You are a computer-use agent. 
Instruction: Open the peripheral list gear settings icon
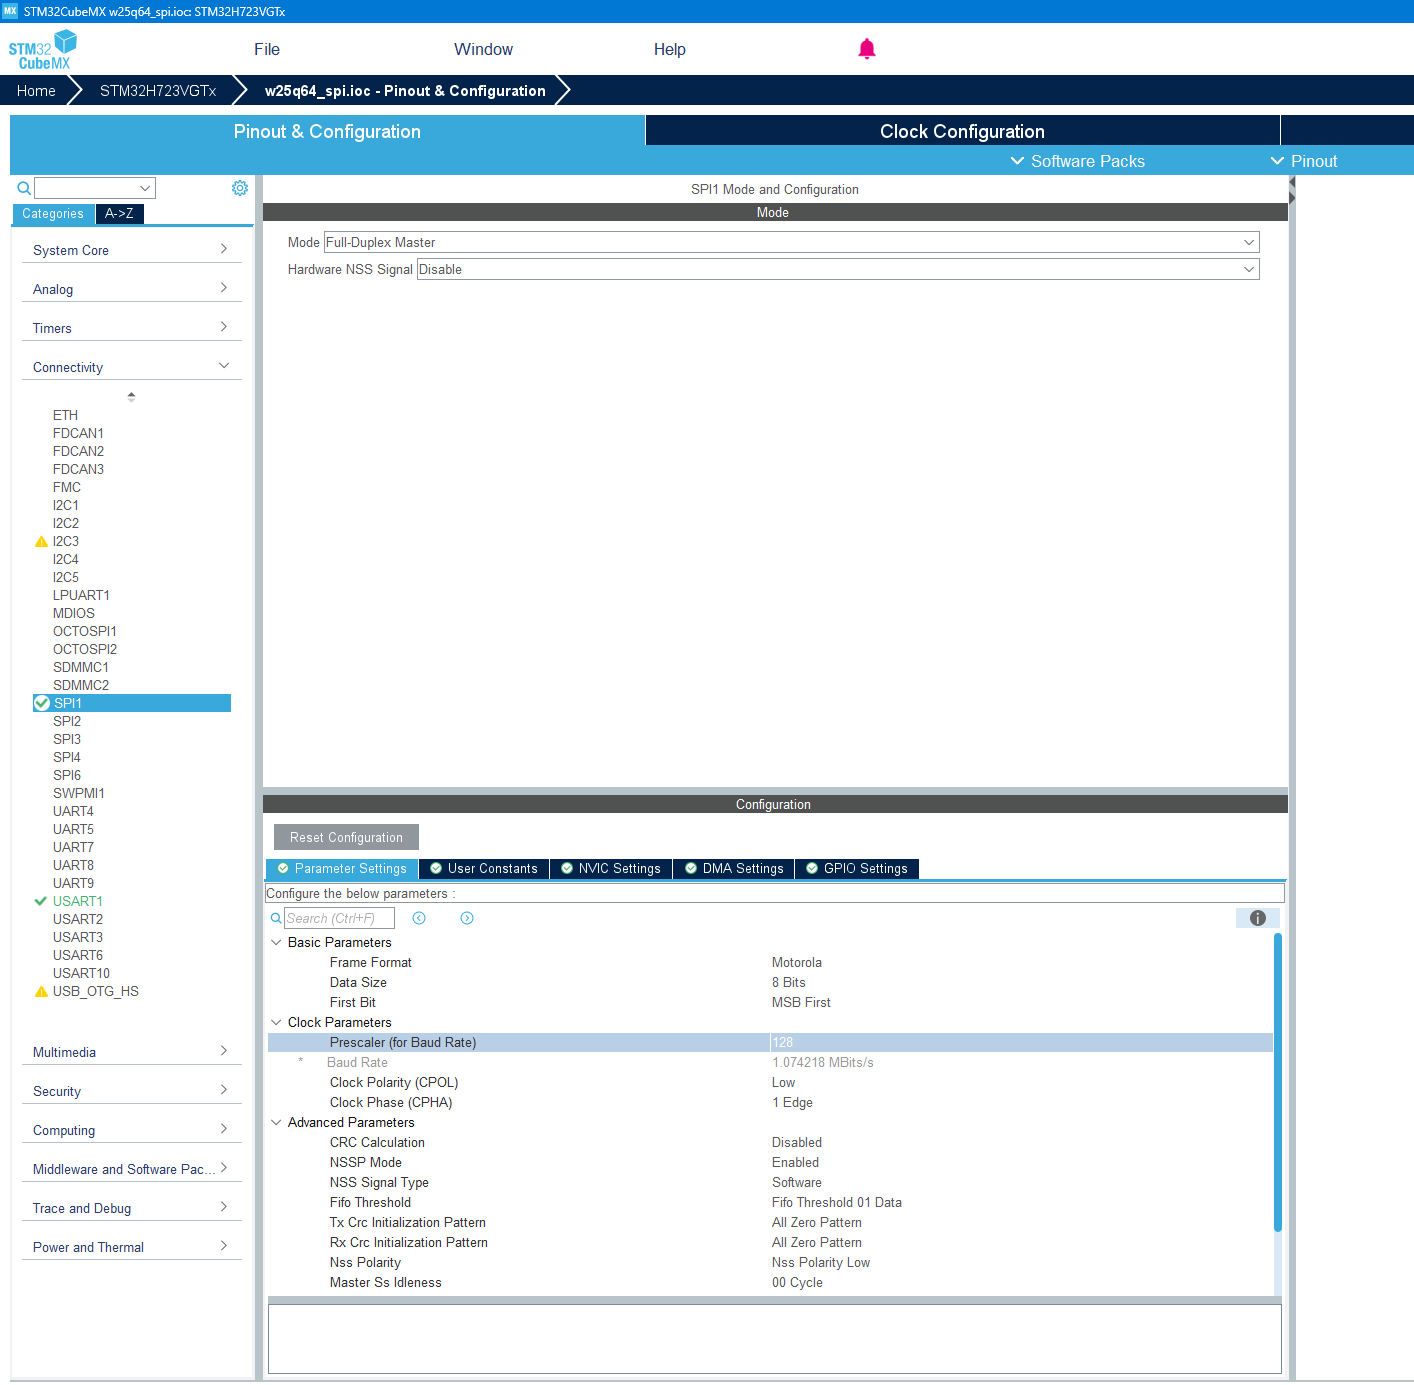coord(240,188)
